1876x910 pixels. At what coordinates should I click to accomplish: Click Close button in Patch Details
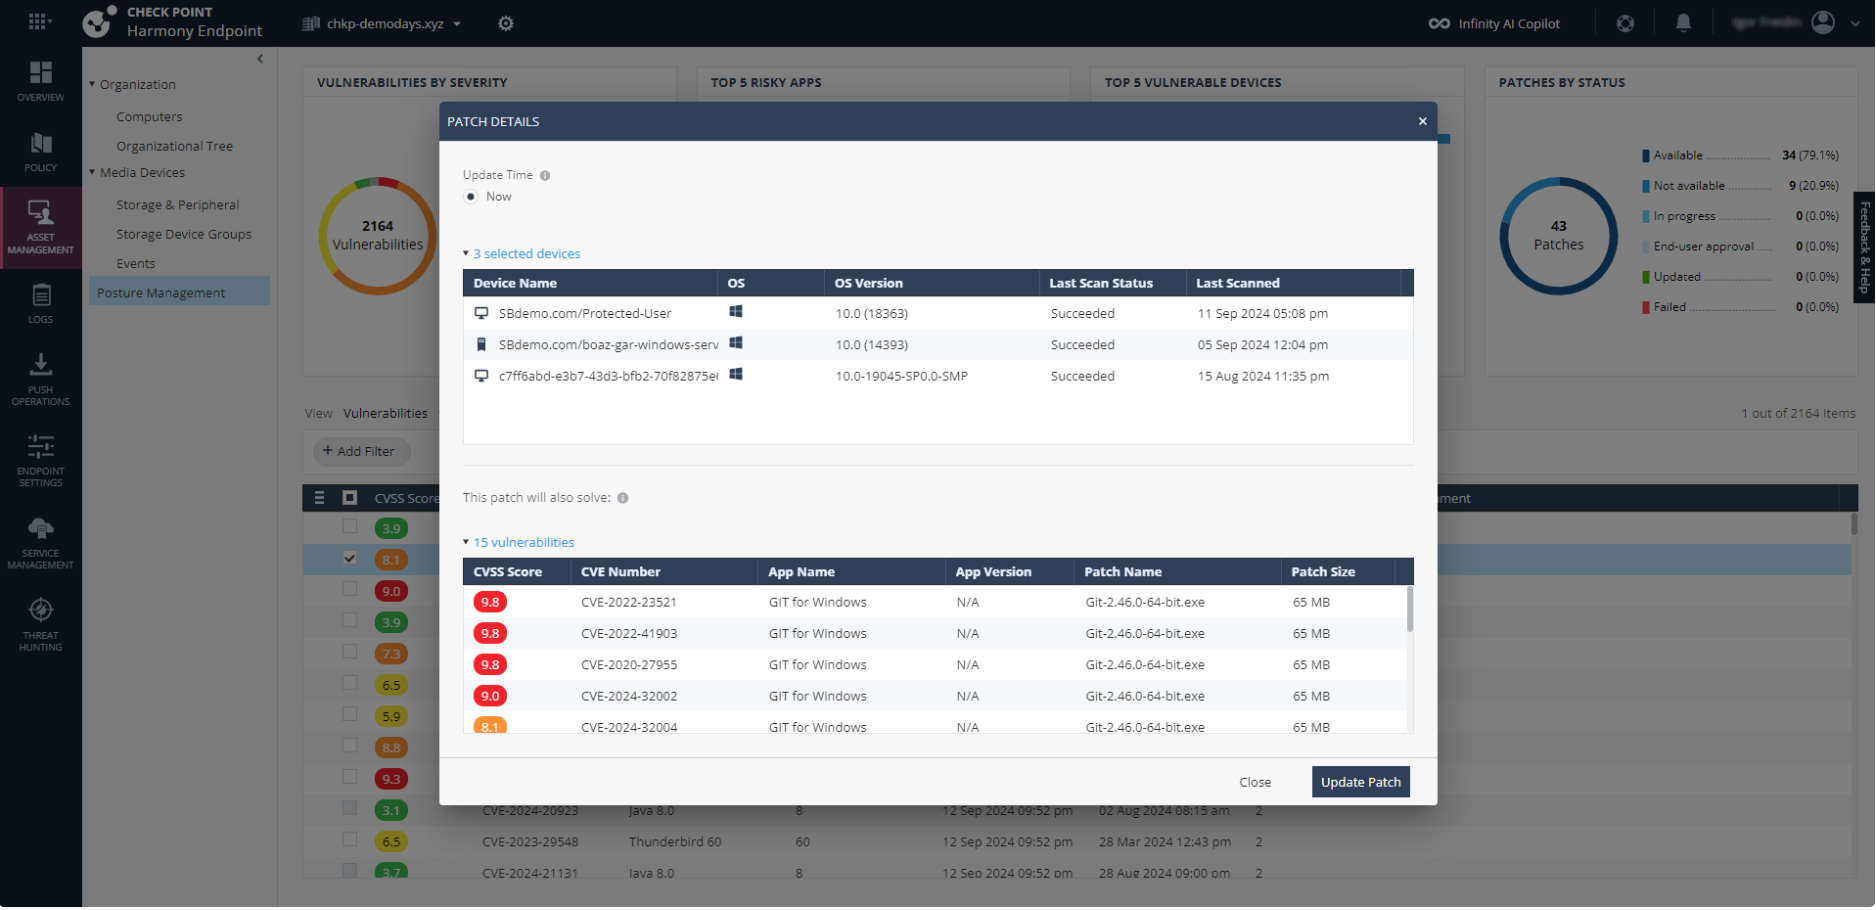[1254, 782]
